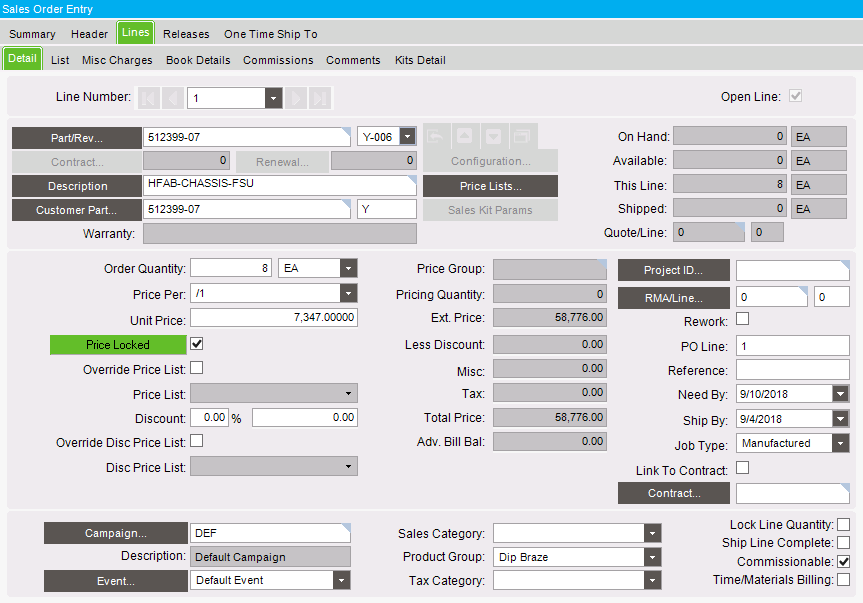The width and height of the screenshot is (863, 603).
Task: Switch to the Header tab
Action: pos(89,34)
